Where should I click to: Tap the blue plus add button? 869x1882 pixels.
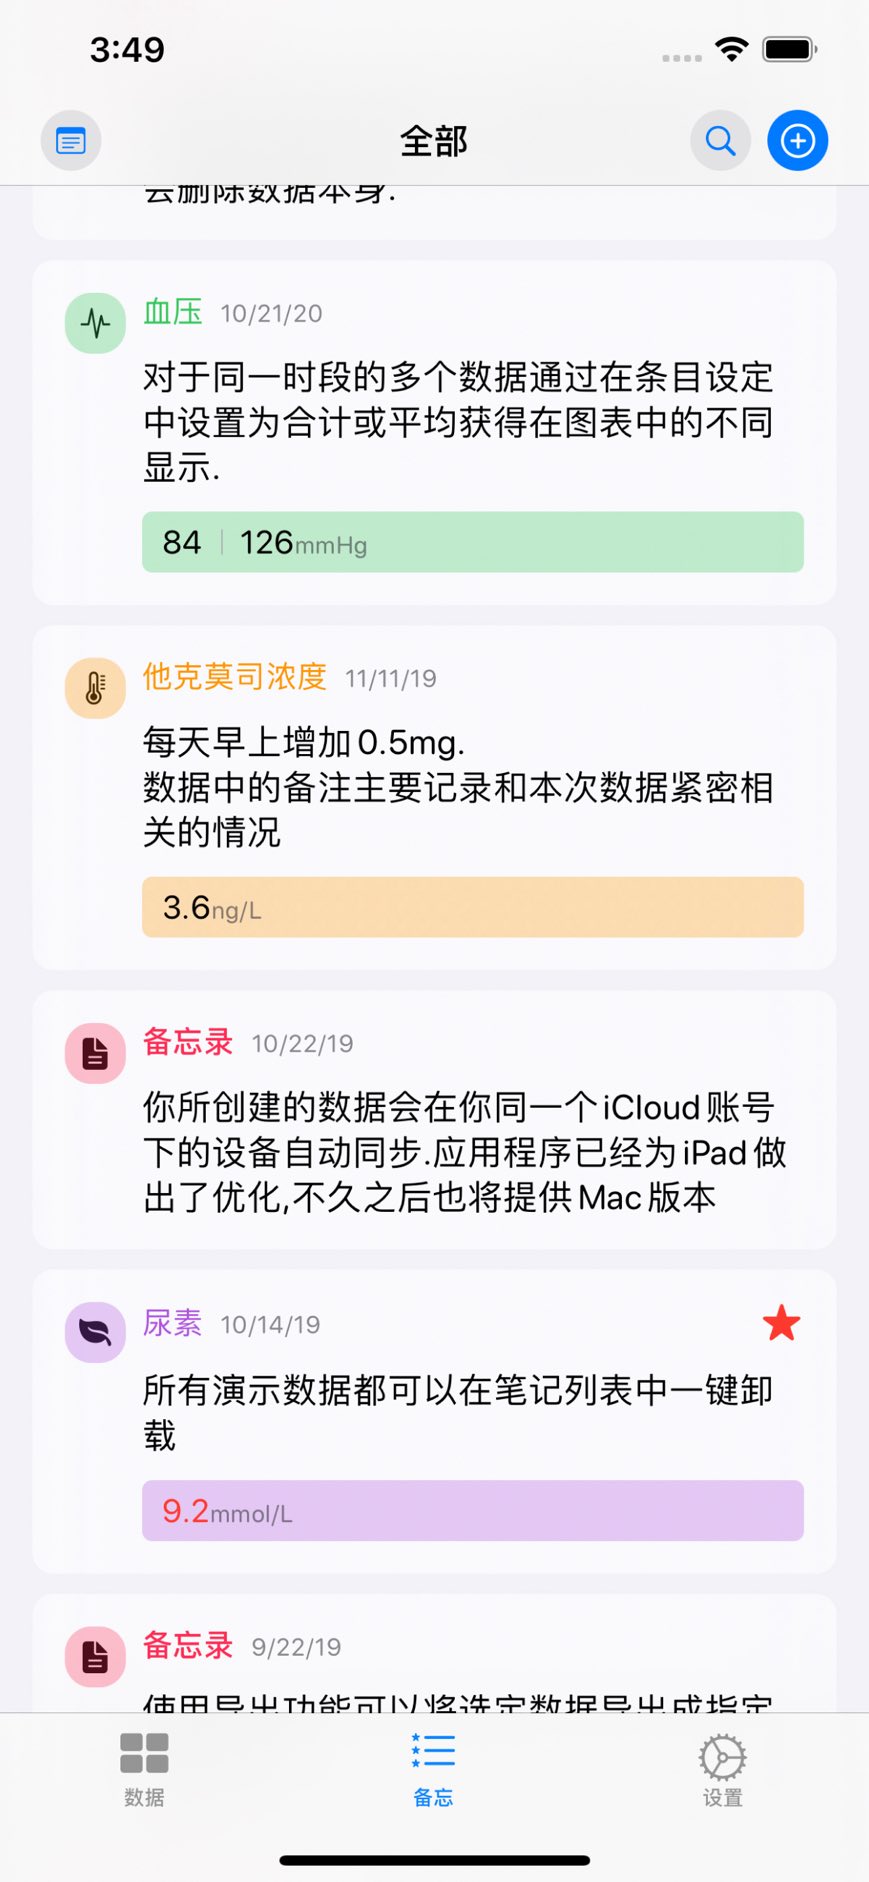(797, 141)
